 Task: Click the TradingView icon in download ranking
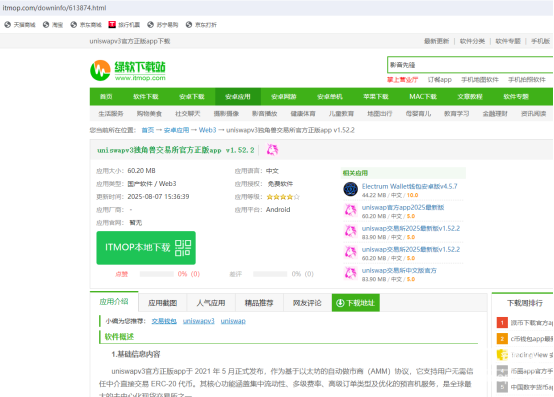502,355
